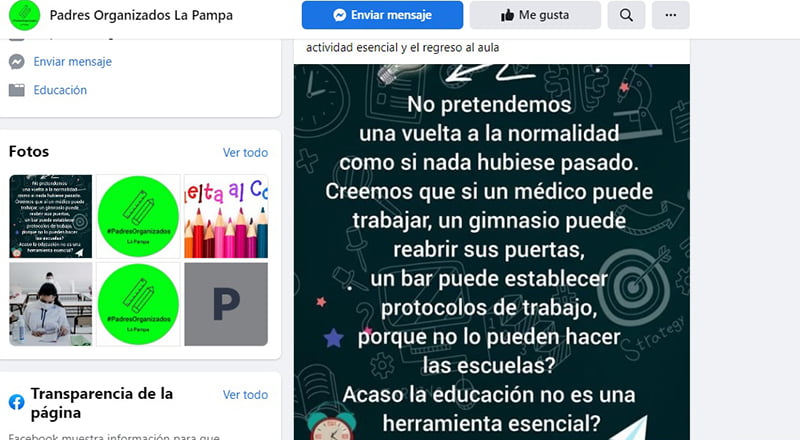Click the folder icon beside Educación
The width and height of the screenshot is (800, 440).
(x=16, y=90)
